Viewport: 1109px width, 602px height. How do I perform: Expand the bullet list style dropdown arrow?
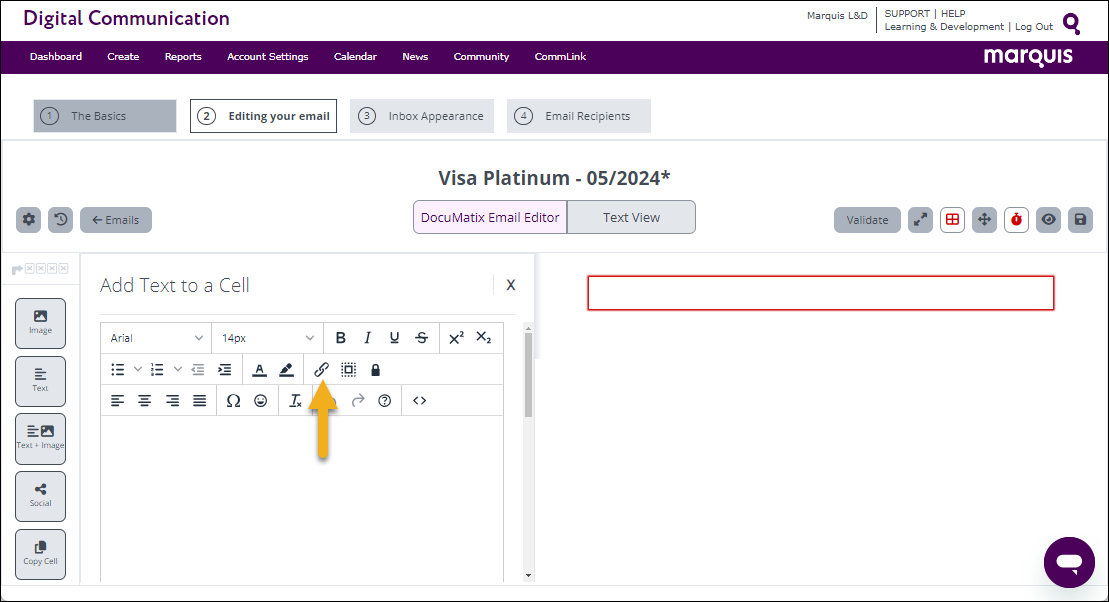click(138, 370)
